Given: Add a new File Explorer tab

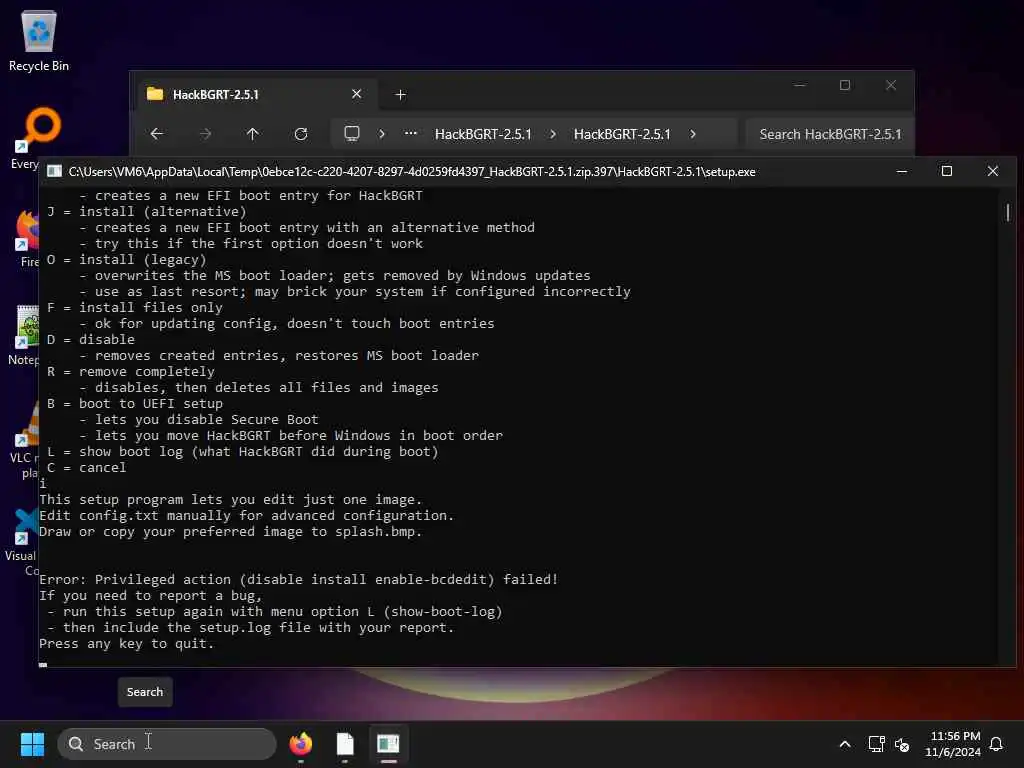Looking at the screenshot, I should click(x=400, y=95).
